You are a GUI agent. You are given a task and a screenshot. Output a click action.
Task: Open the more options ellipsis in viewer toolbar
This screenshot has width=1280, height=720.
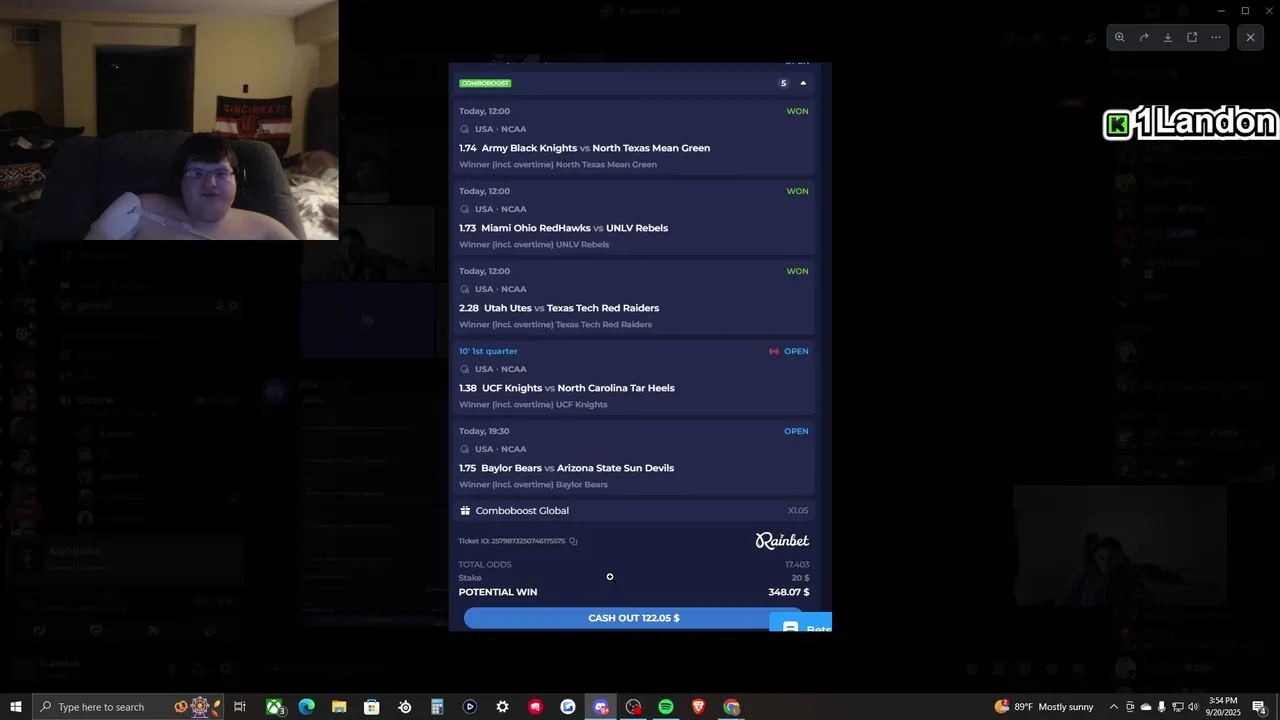pyautogui.click(x=1216, y=37)
